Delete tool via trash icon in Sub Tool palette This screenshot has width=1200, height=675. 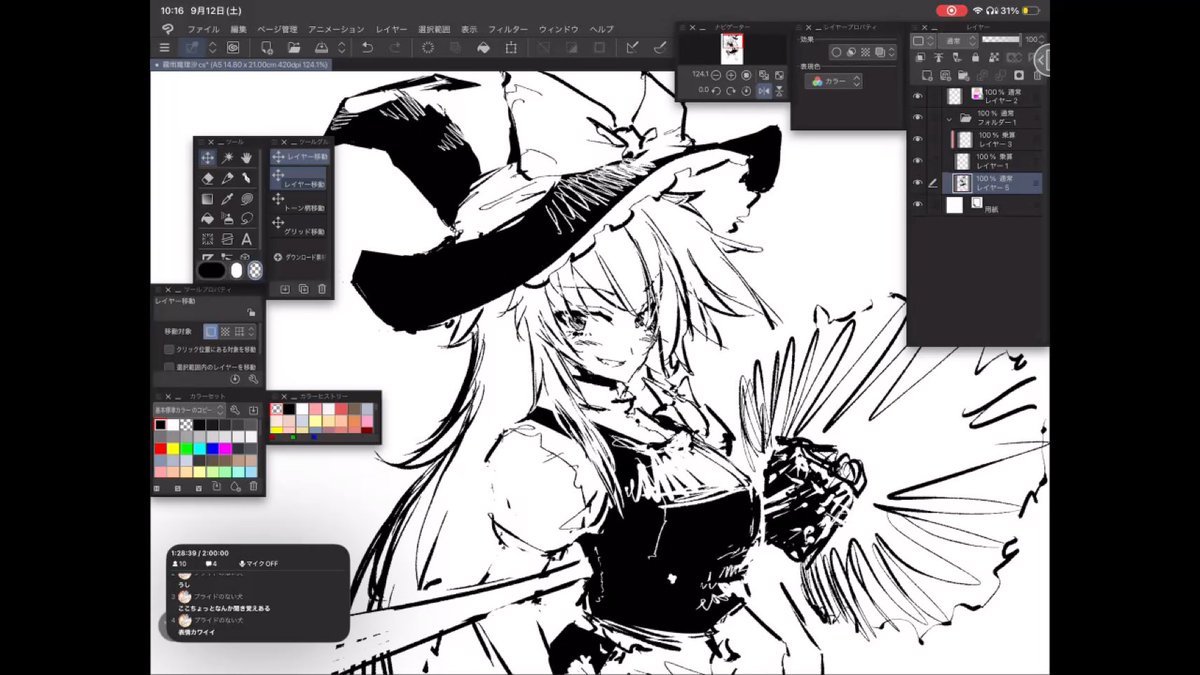click(x=322, y=289)
